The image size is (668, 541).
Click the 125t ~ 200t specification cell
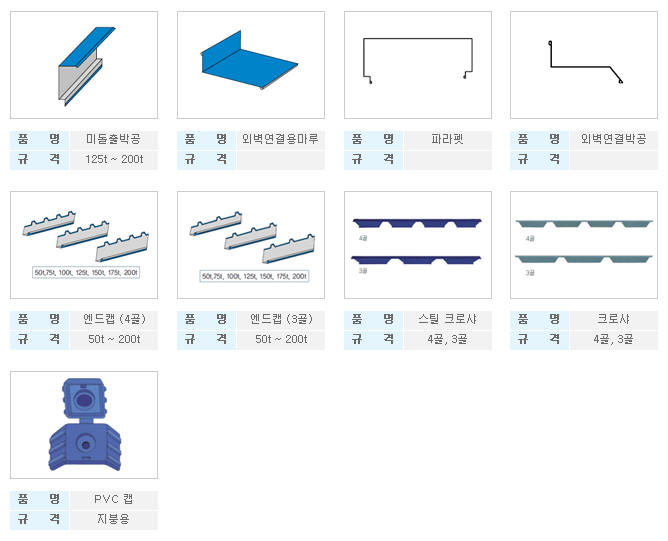[x=114, y=159]
